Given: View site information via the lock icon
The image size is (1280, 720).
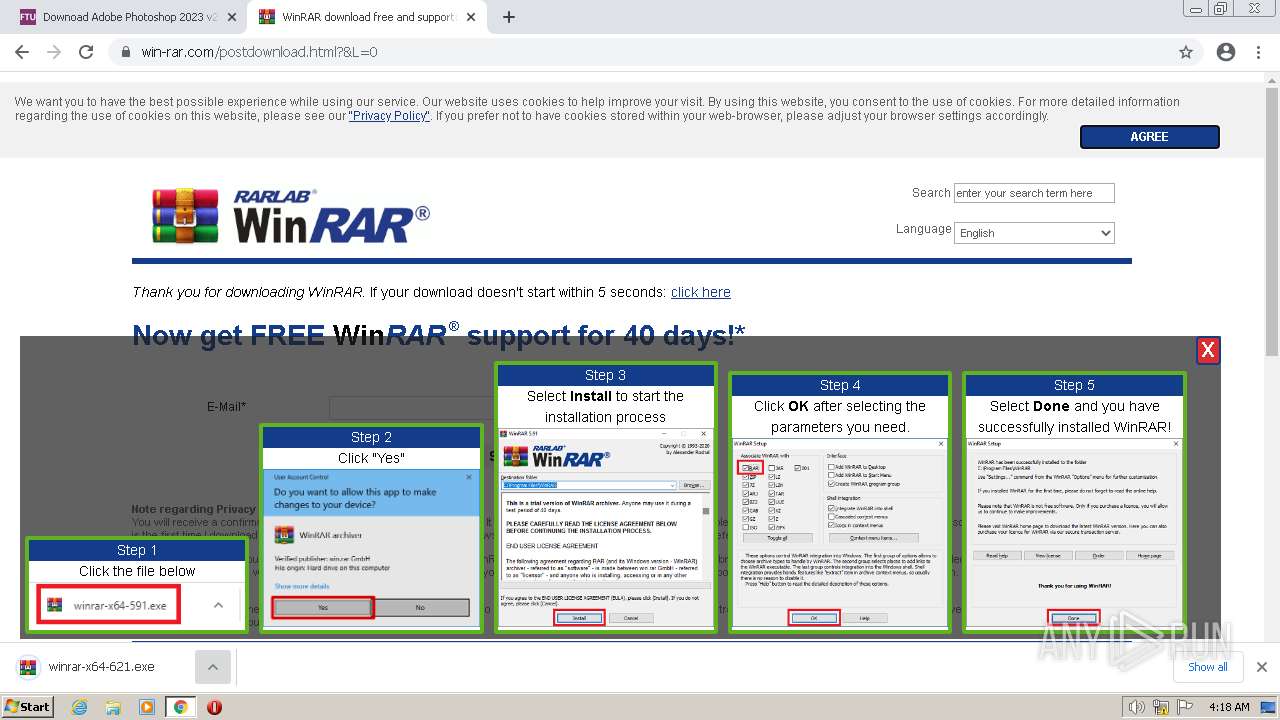Looking at the screenshot, I should point(125,52).
